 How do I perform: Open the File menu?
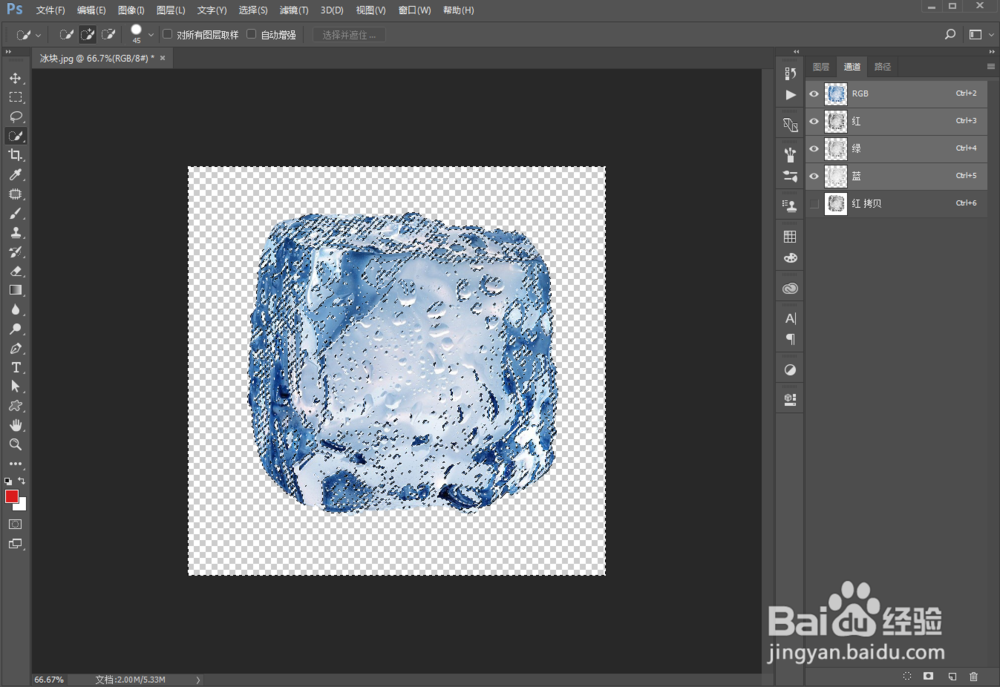pyautogui.click(x=50, y=10)
